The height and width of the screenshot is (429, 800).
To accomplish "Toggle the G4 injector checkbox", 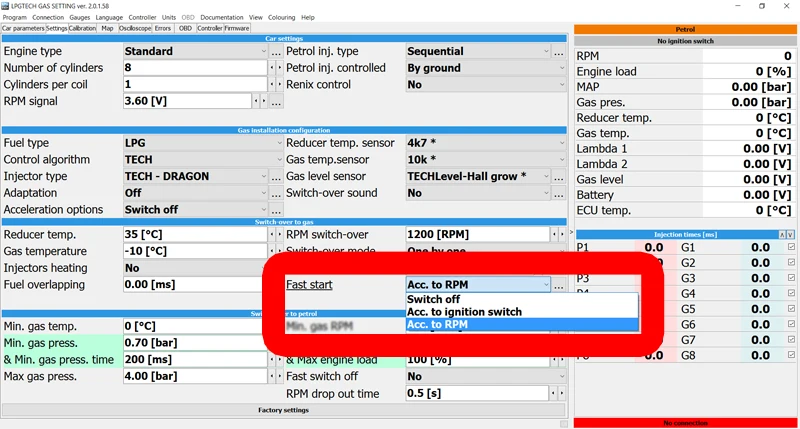I will [791, 293].
